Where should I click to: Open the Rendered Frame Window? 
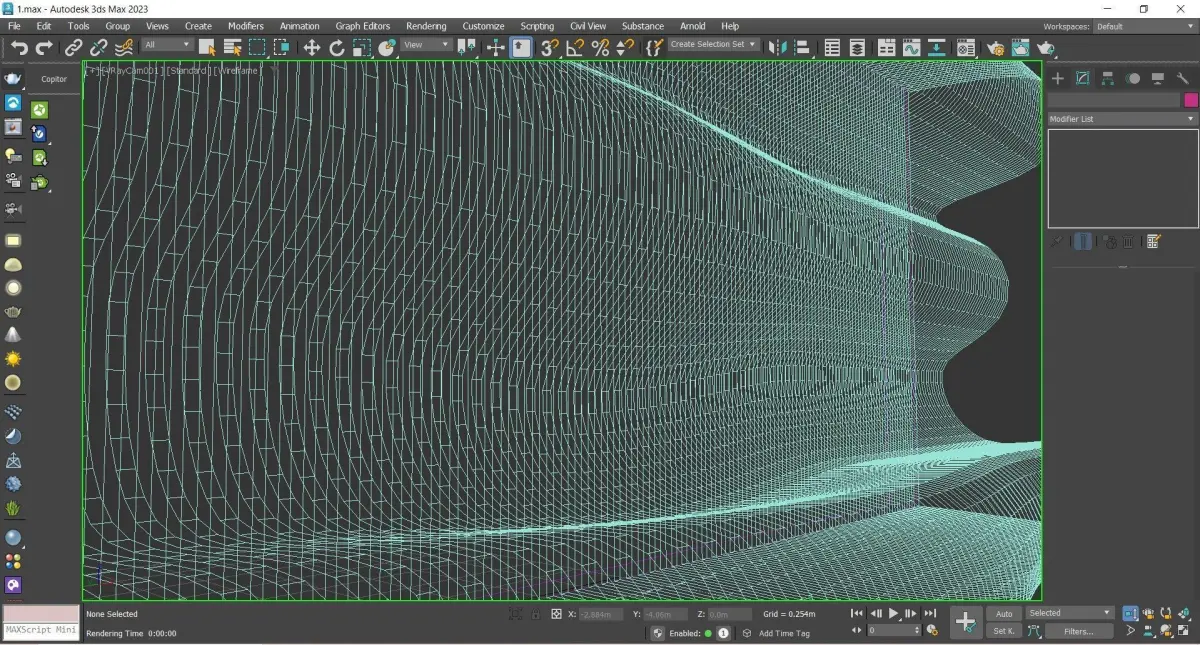1020,47
